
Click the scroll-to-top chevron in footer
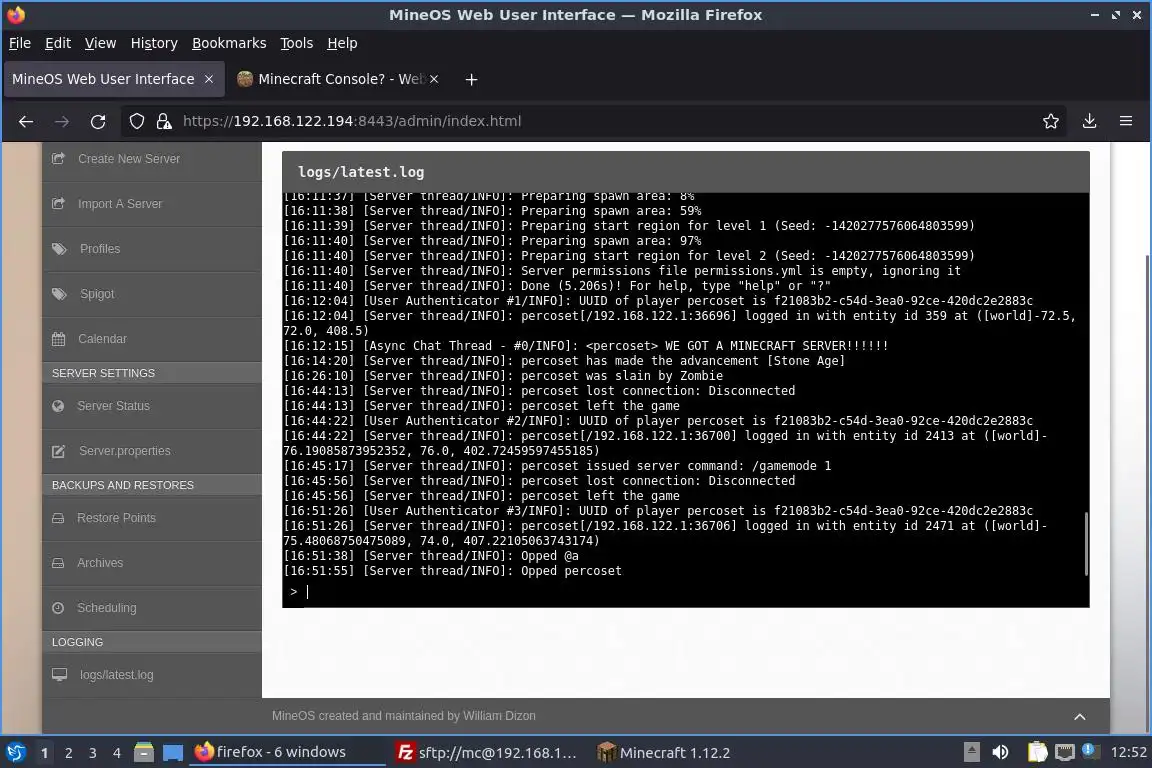tap(1079, 717)
